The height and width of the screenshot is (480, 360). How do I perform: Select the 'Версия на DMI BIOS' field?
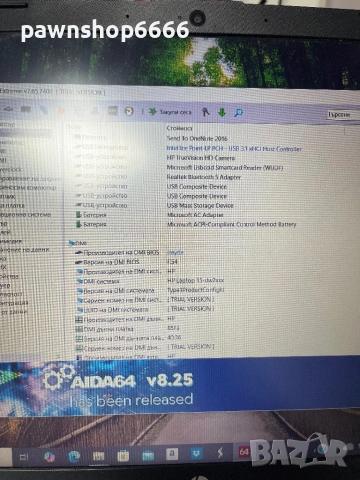[111, 262]
